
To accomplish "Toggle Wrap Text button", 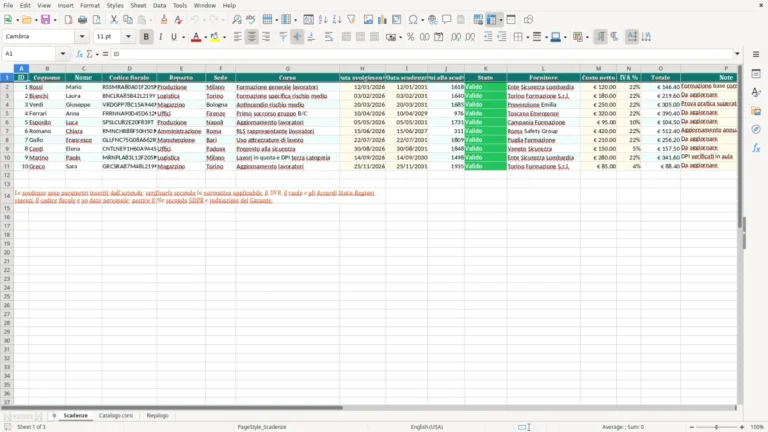I will click(x=329, y=37).
